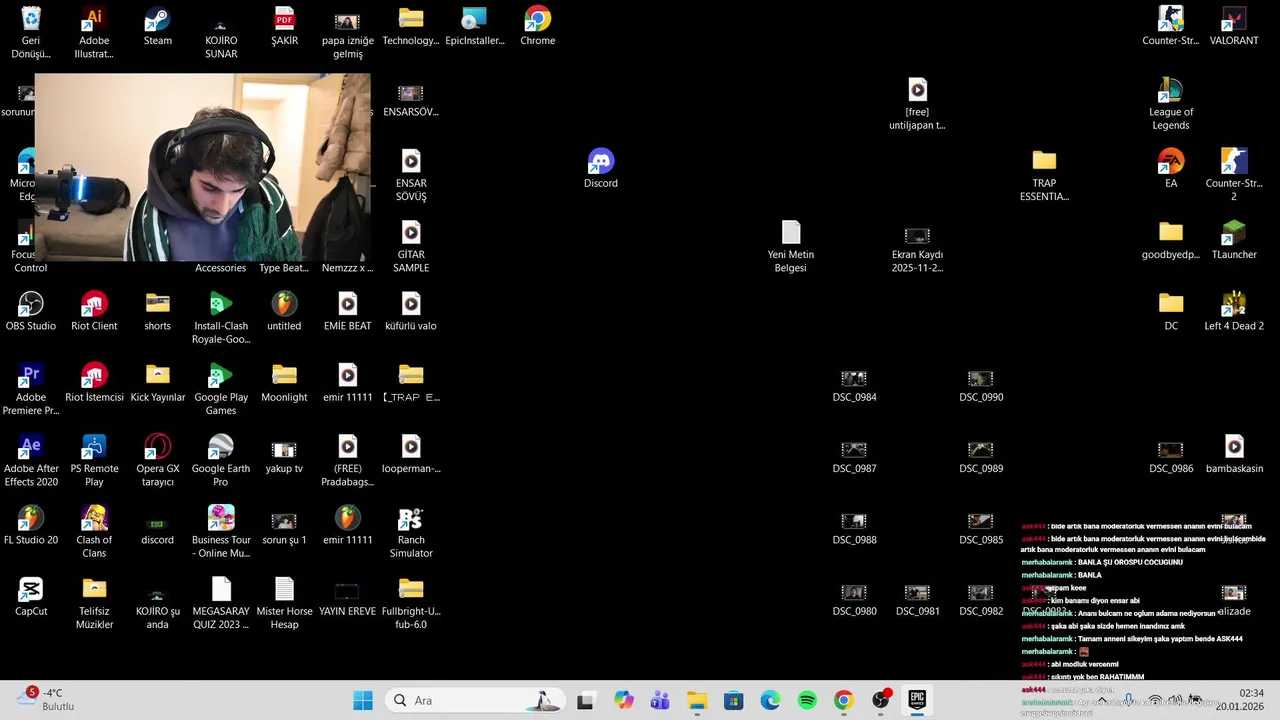Select the Steam desktop shortcut
The height and width of the screenshot is (720, 1280).
pyautogui.click(x=157, y=27)
